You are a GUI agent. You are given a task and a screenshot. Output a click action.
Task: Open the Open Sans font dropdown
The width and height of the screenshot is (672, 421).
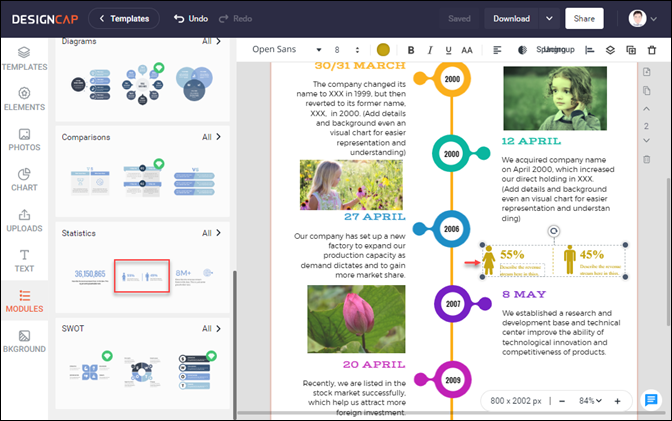[286, 50]
